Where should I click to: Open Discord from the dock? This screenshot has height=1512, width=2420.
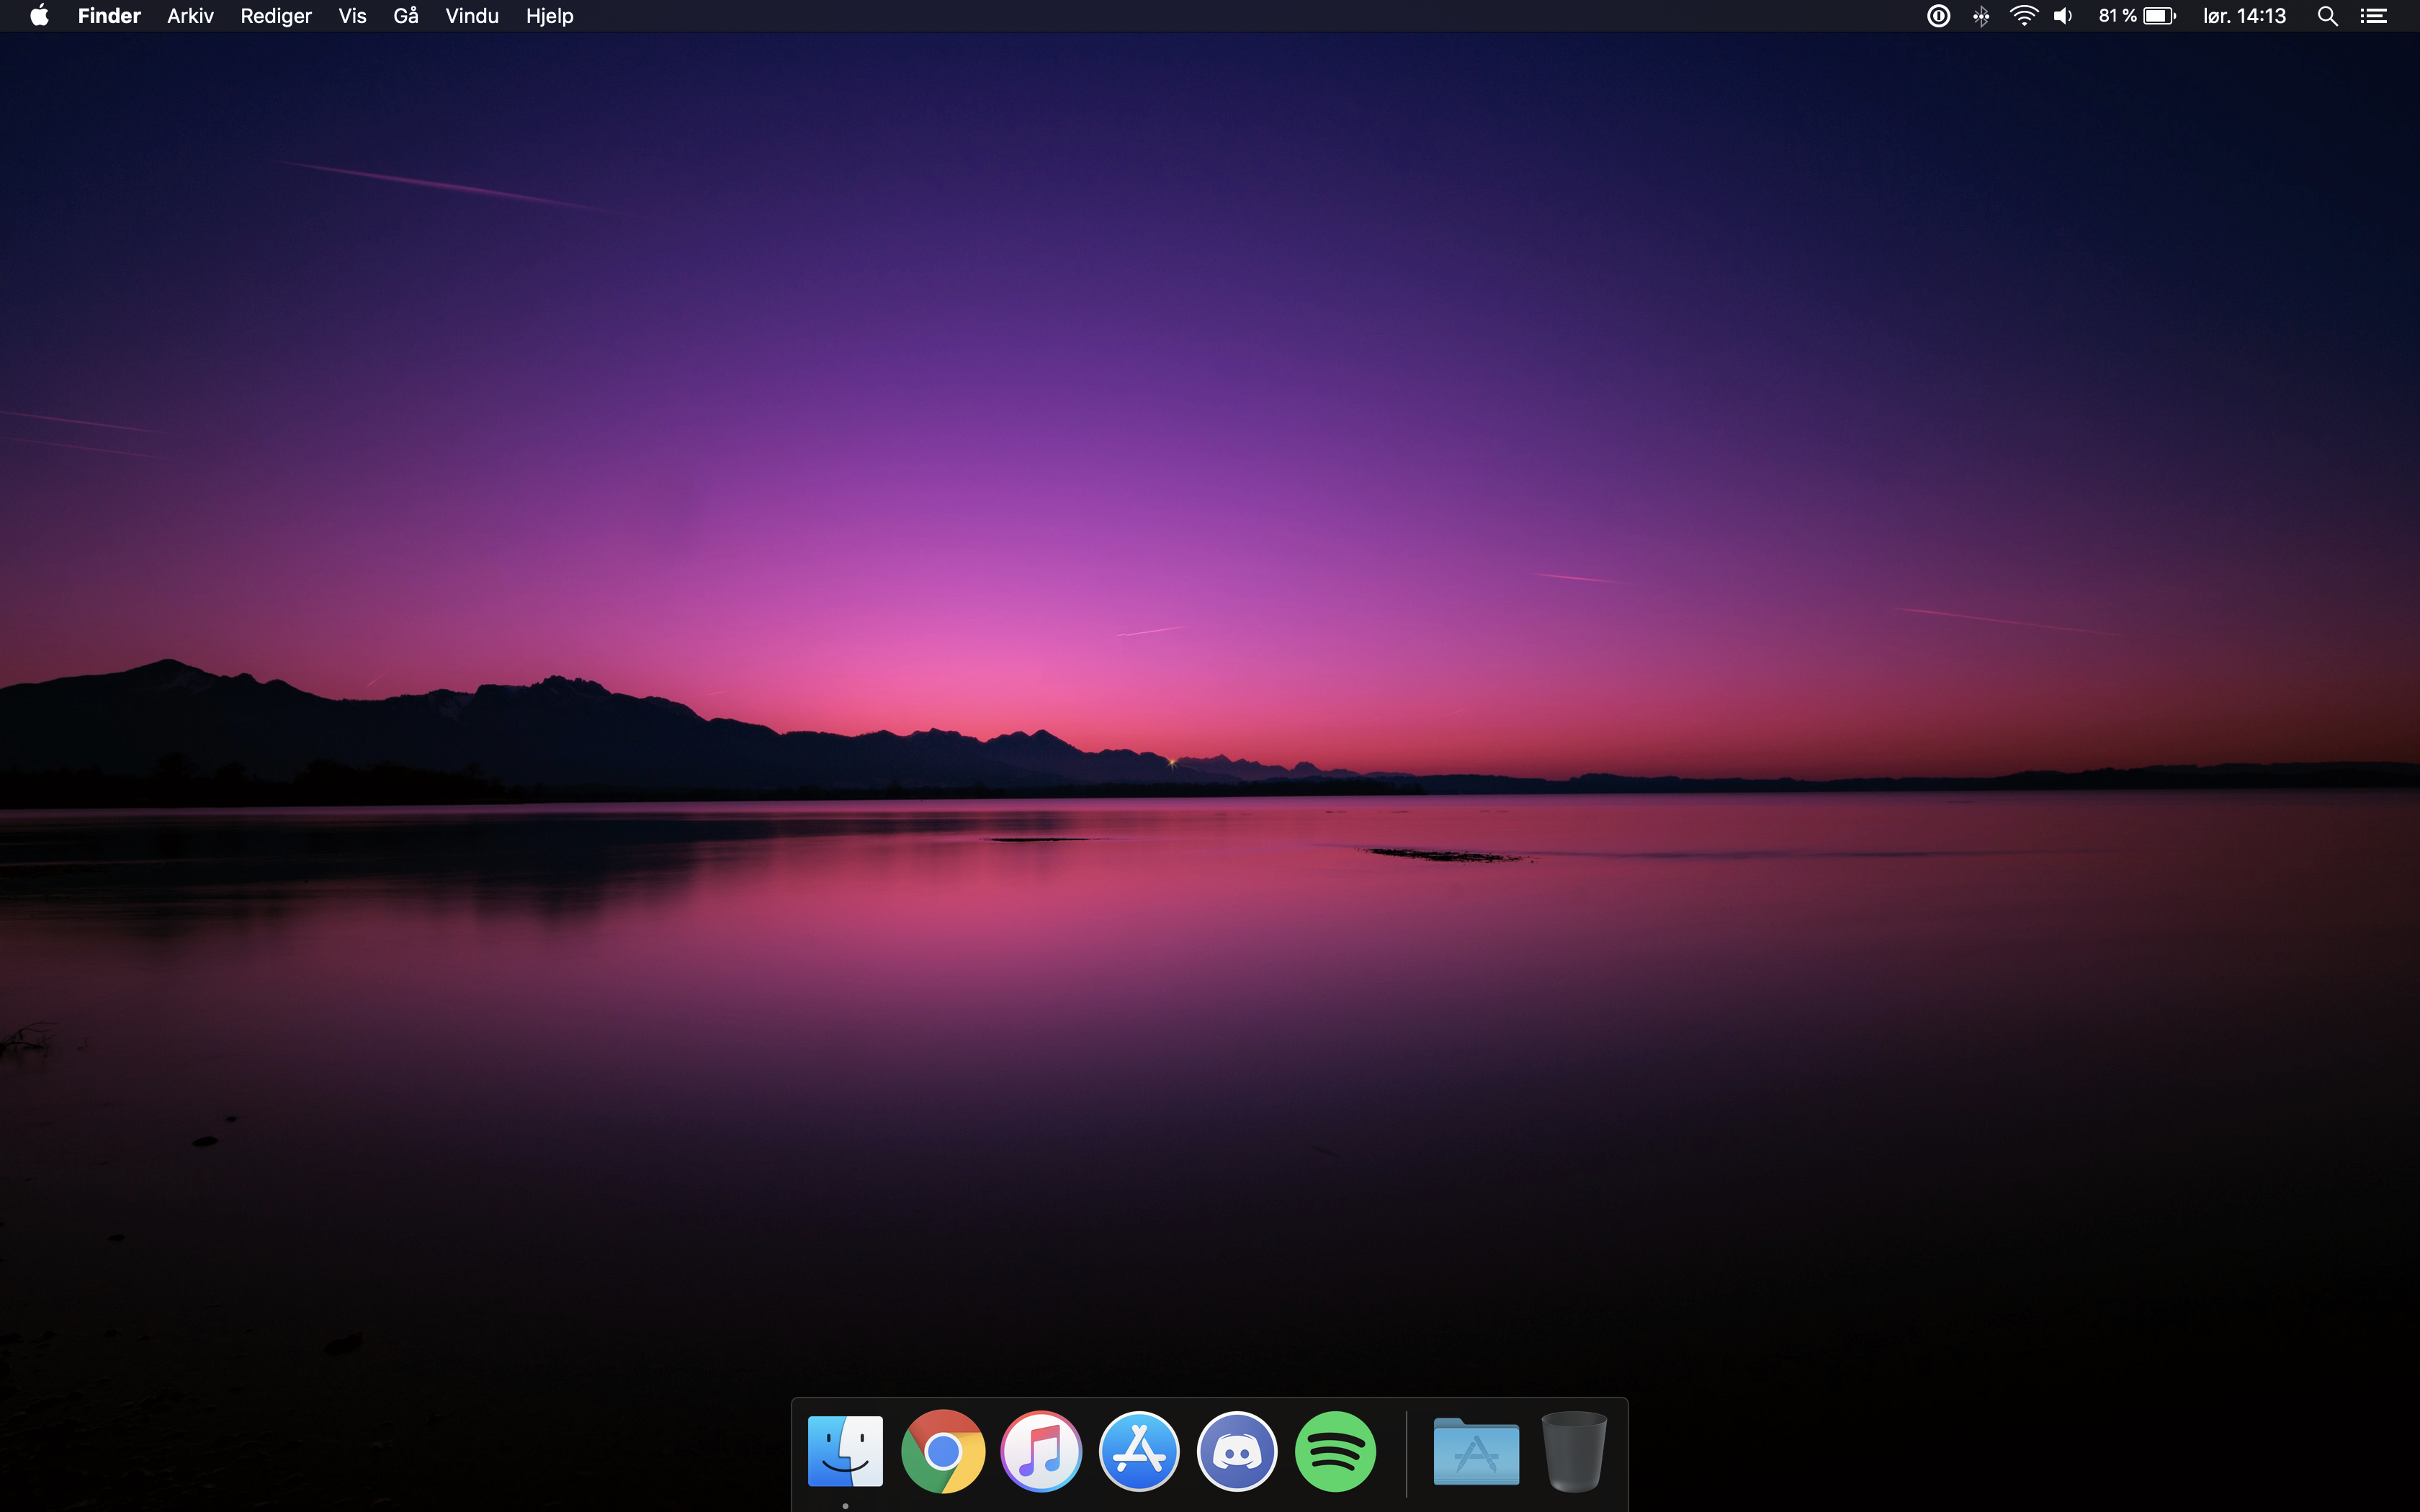click(1237, 1451)
